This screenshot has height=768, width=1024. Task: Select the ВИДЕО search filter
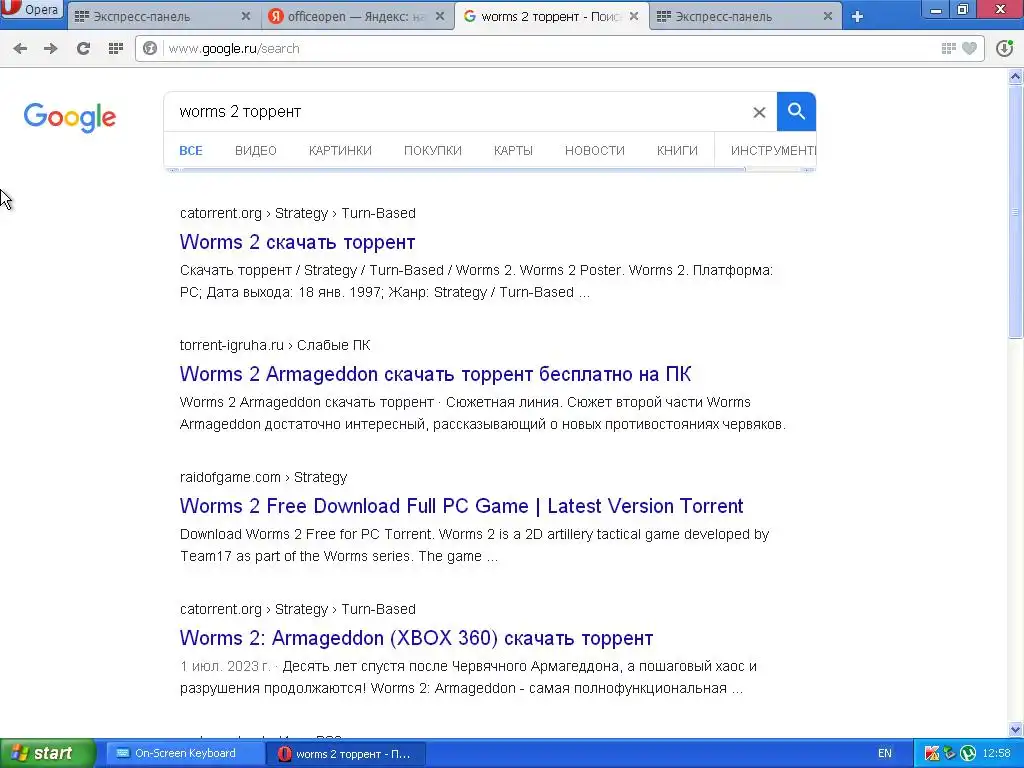point(256,151)
